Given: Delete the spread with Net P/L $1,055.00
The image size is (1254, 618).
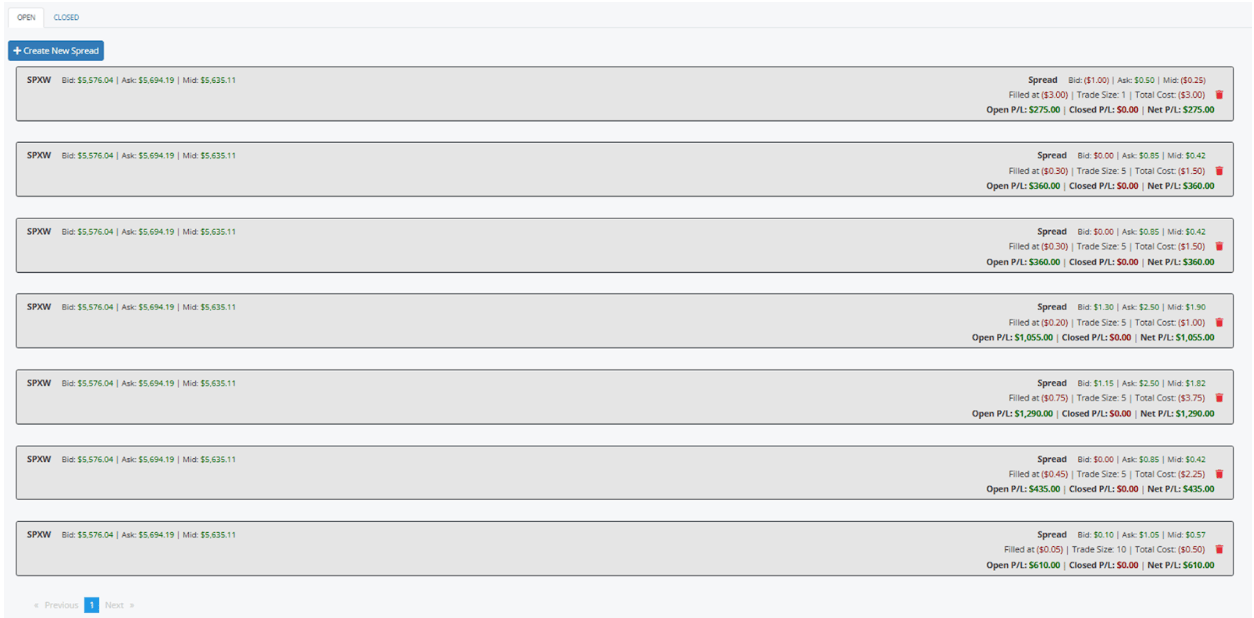Looking at the screenshot, I should (1219, 322).
